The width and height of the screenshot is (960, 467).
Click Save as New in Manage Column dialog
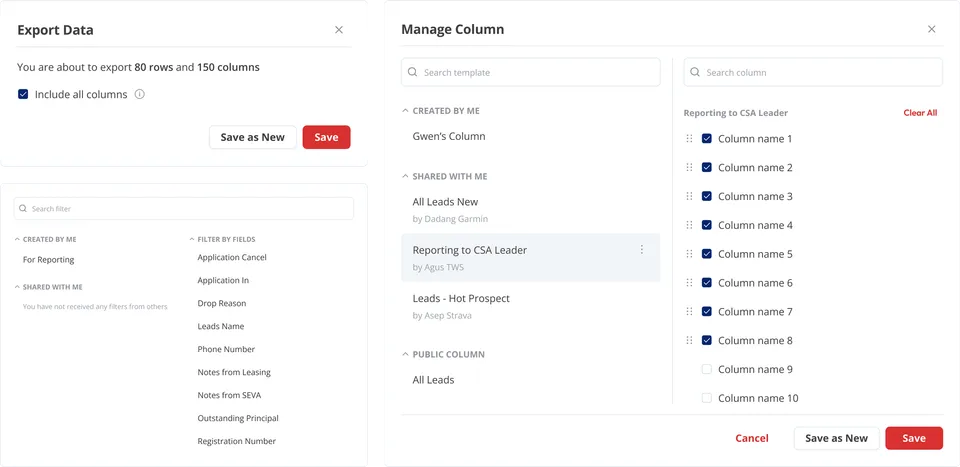[836, 438]
